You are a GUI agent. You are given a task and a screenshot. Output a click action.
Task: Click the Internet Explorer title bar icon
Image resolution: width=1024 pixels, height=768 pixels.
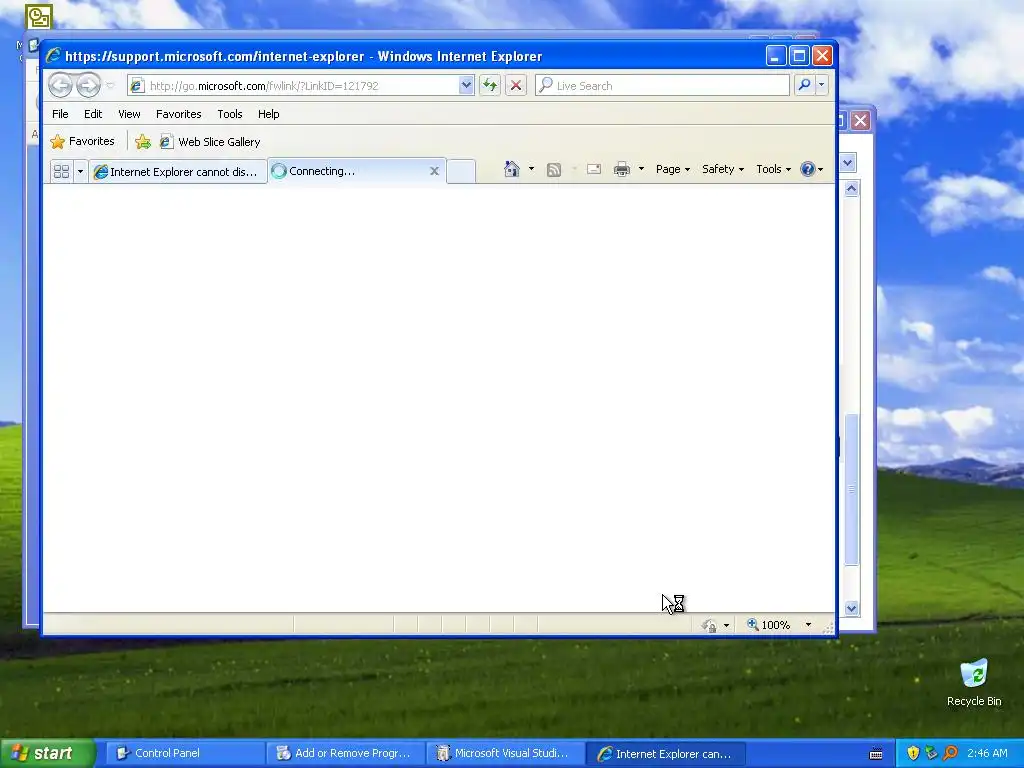point(53,56)
